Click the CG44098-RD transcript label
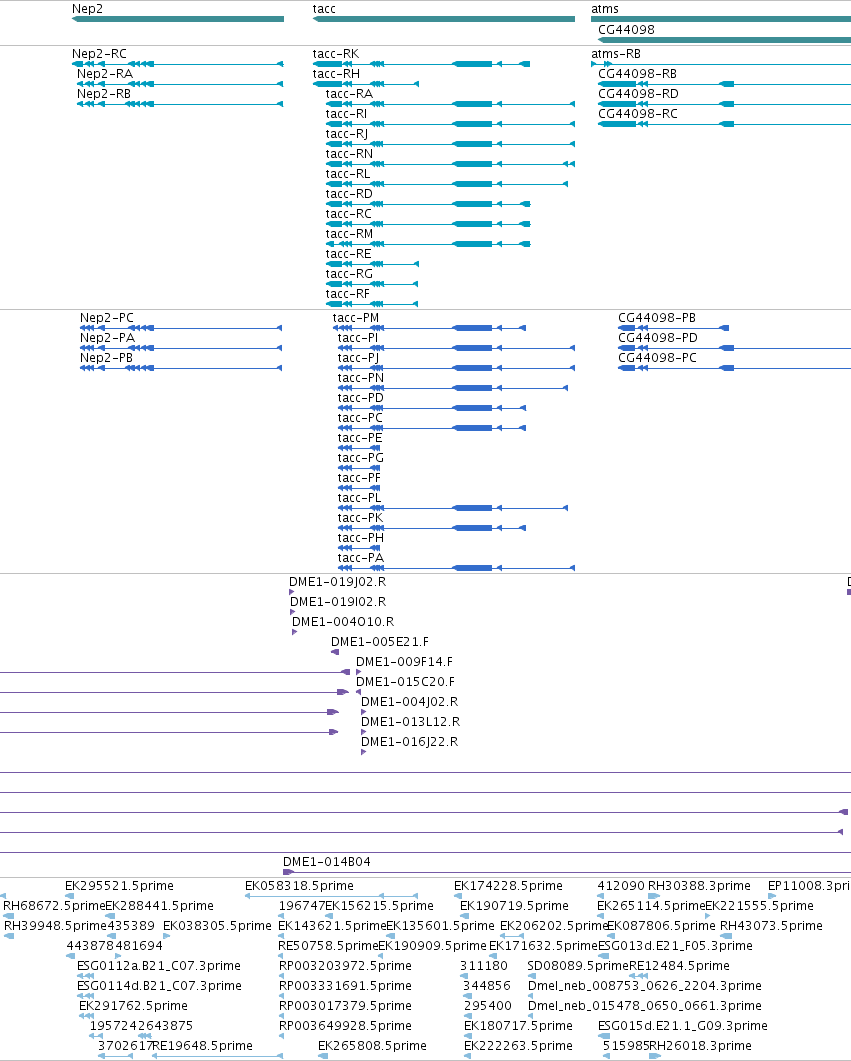851x1061 pixels. [638, 93]
